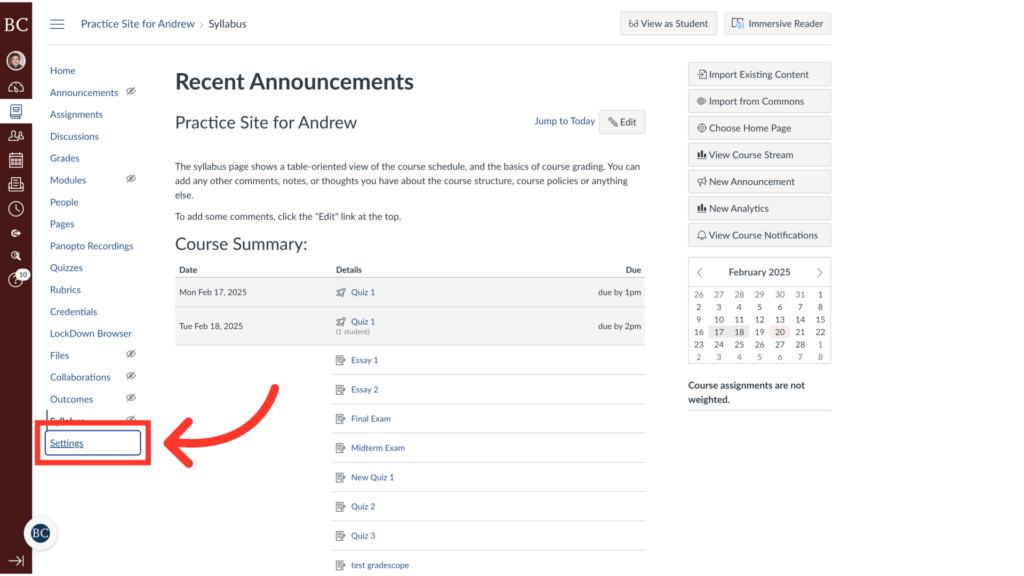
Task: Click your account avatar in global navigation
Action: pos(15,60)
